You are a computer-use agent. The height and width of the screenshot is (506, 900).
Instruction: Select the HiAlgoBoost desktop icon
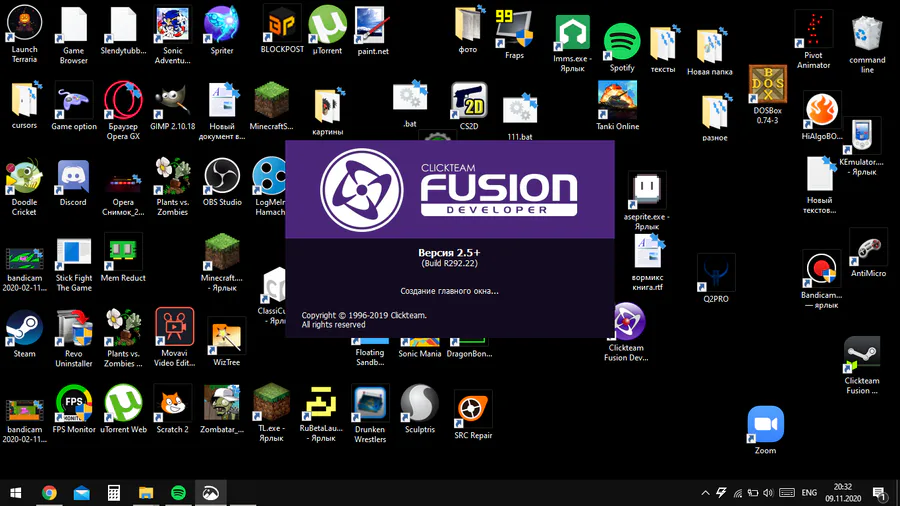click(x=821, y=110)
